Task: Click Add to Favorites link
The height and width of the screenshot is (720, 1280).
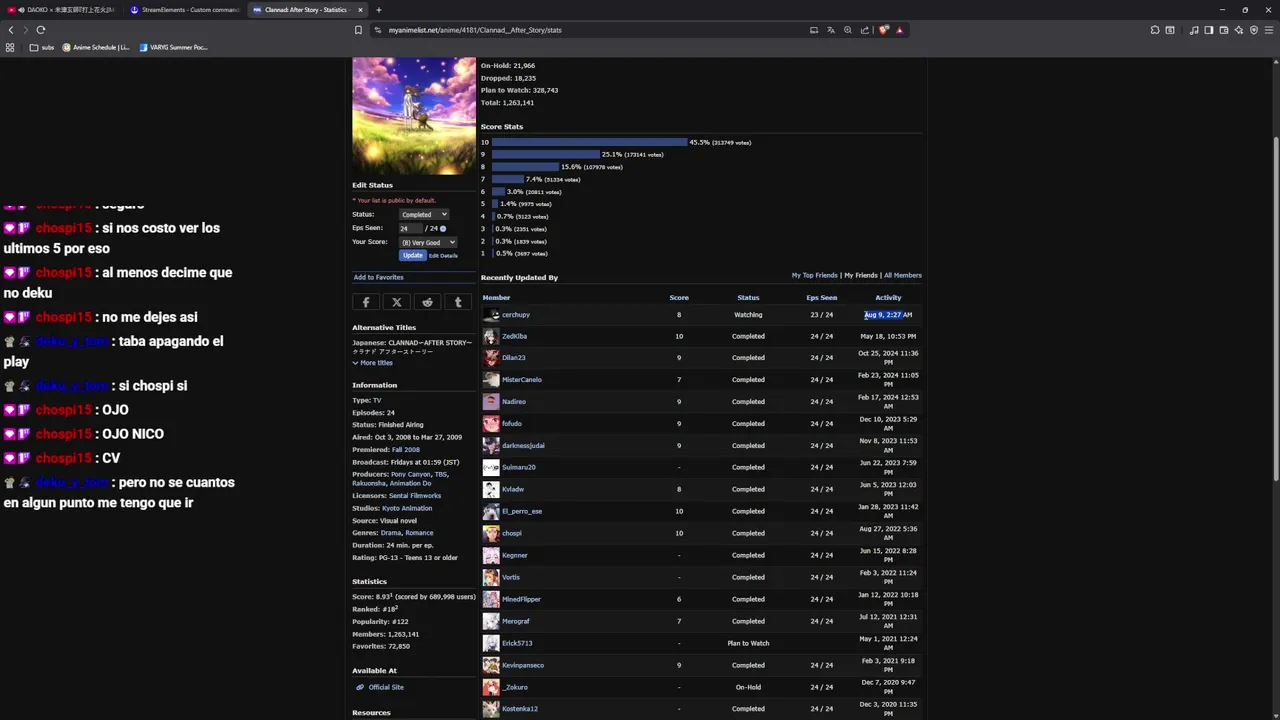Action: tap(378, 277)
